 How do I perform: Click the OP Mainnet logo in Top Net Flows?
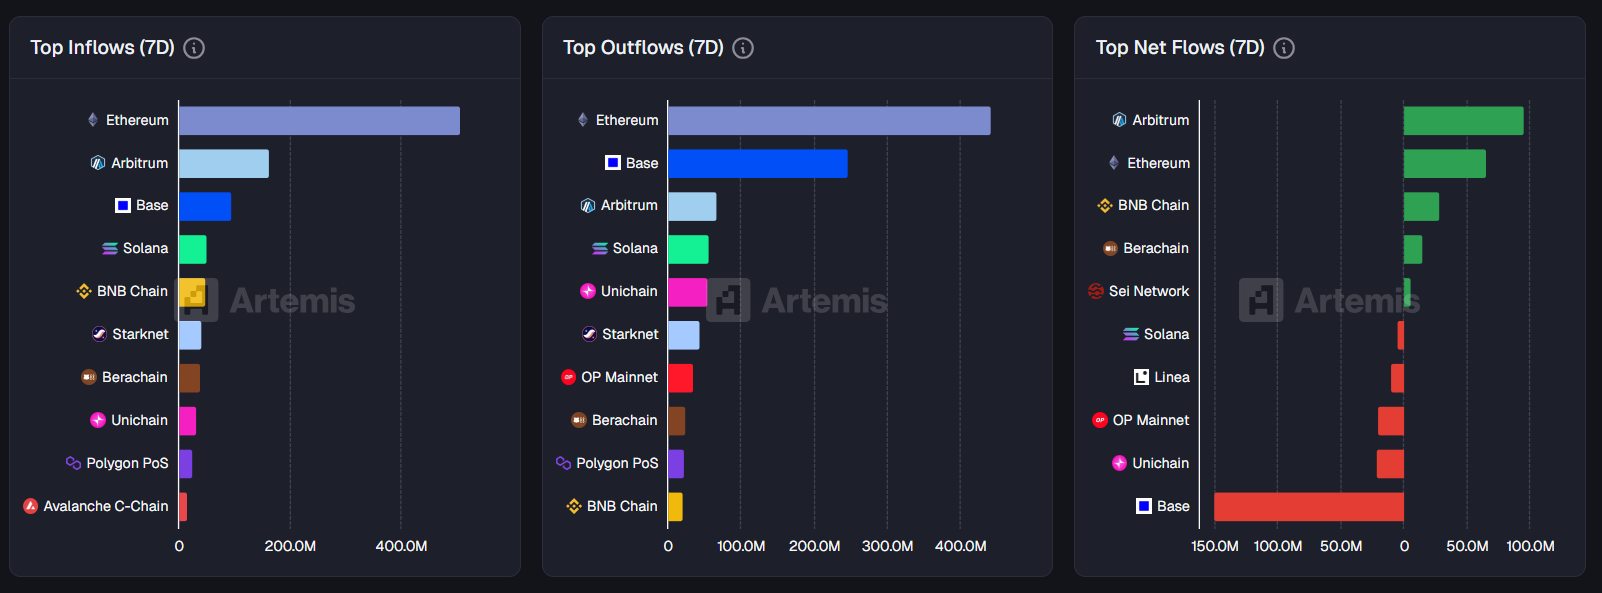tap(1100, 420)
